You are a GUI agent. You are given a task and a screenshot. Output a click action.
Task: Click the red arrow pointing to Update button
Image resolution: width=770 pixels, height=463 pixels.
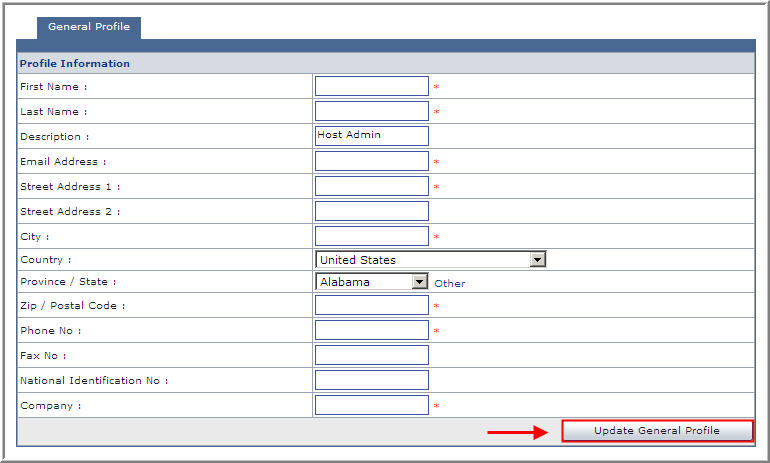click(x=518, y=432)
